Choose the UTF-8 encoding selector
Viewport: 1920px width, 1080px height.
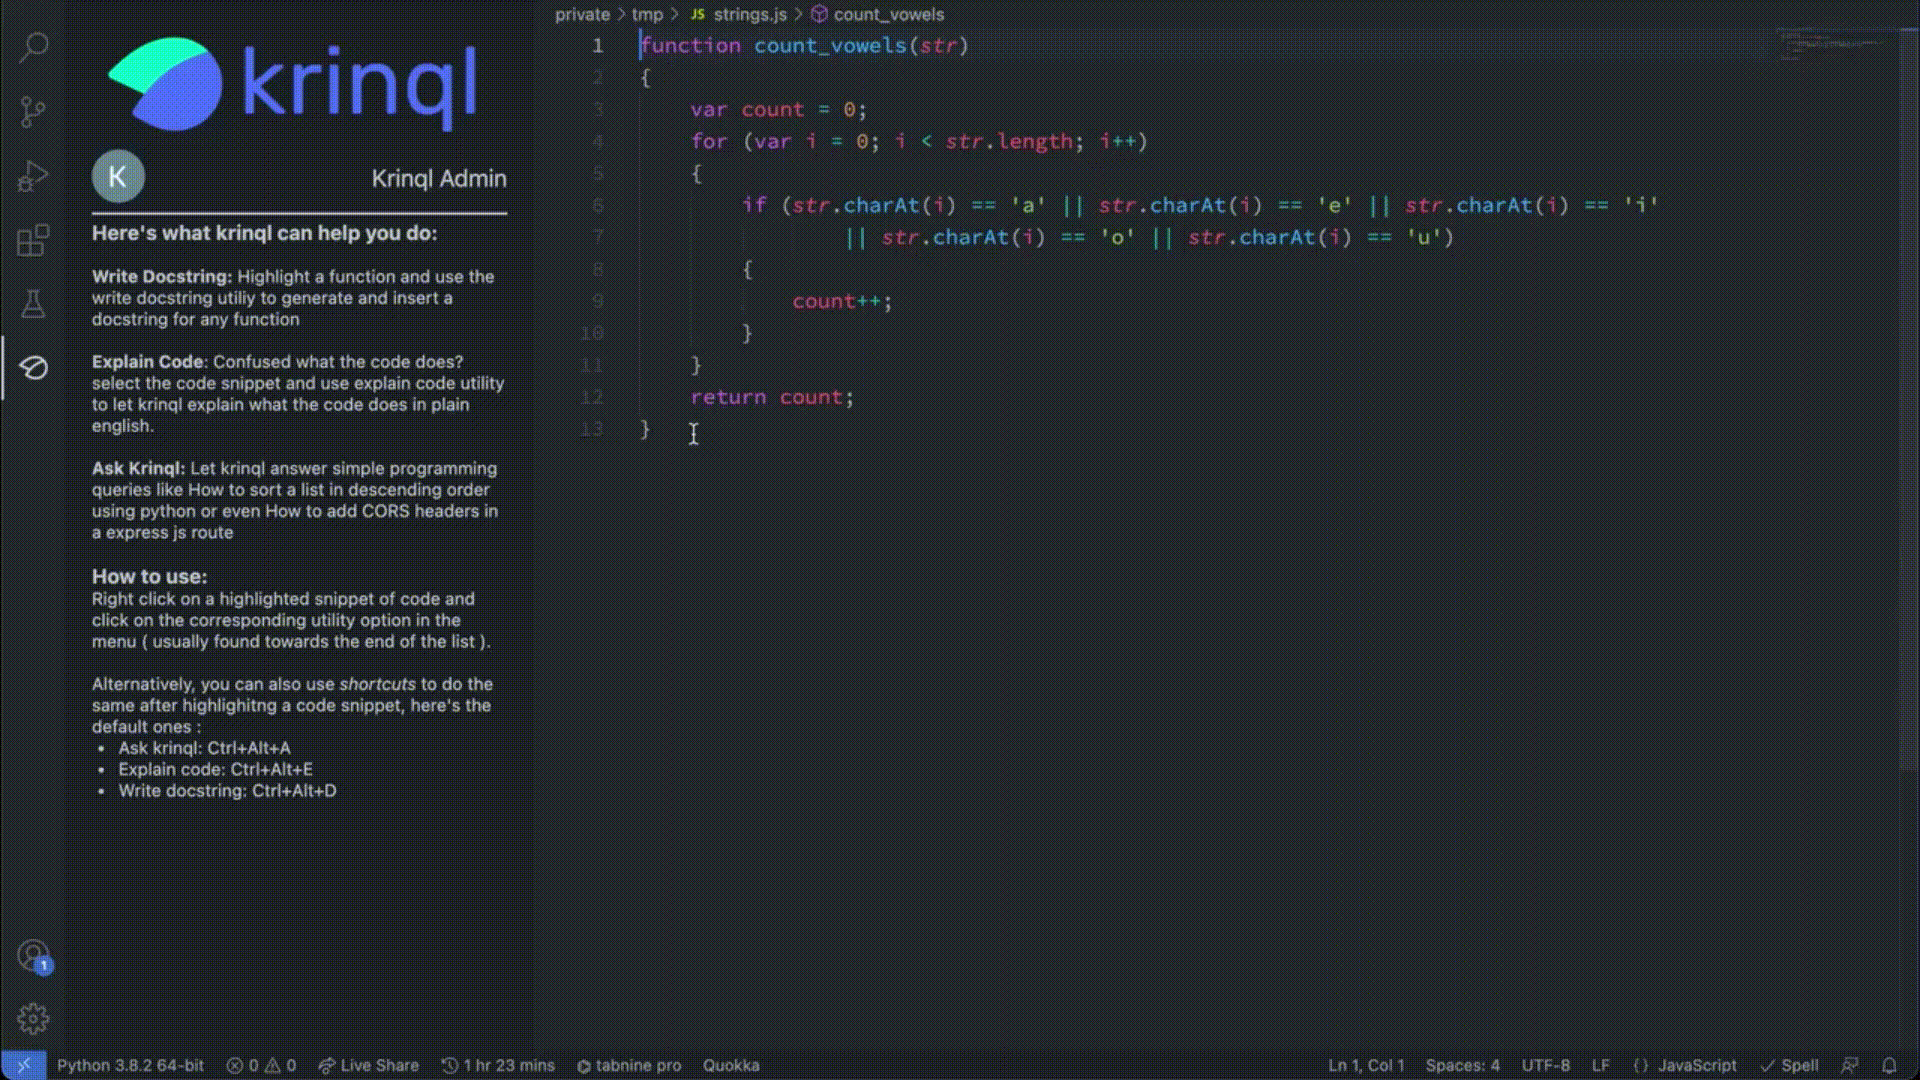pos(1545,1065)
